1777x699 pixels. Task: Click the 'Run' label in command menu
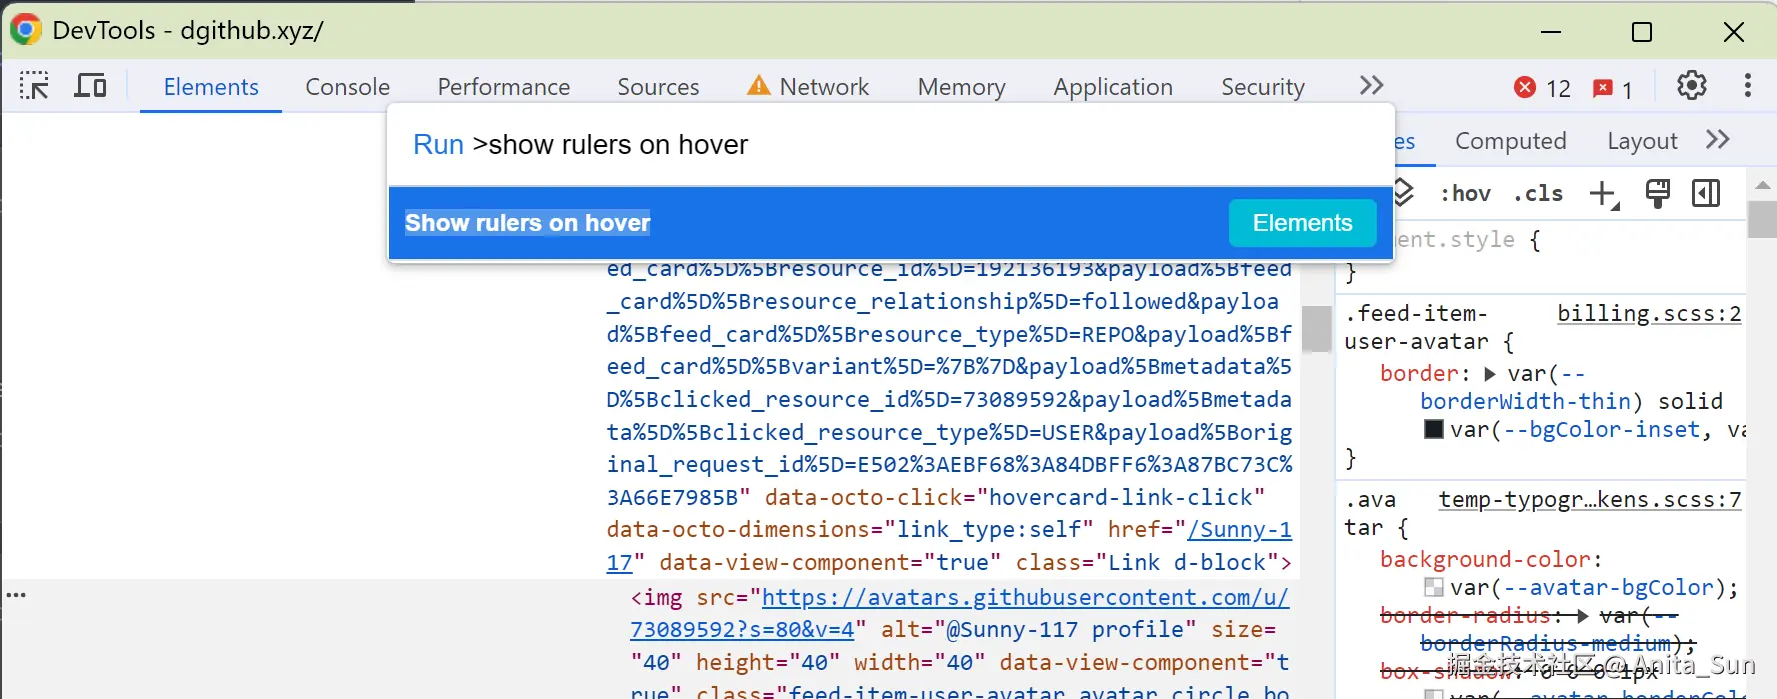coord(438,145)
